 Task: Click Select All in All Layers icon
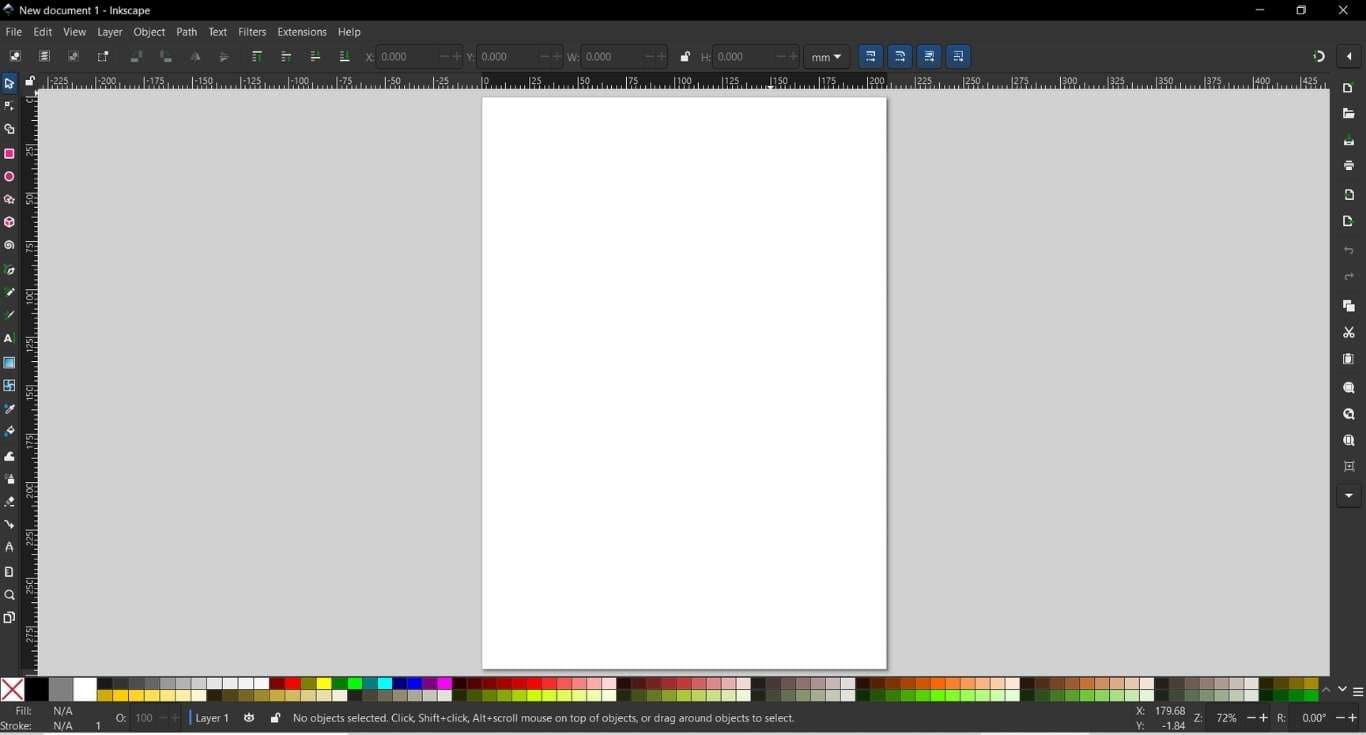[x=44, y=57]
